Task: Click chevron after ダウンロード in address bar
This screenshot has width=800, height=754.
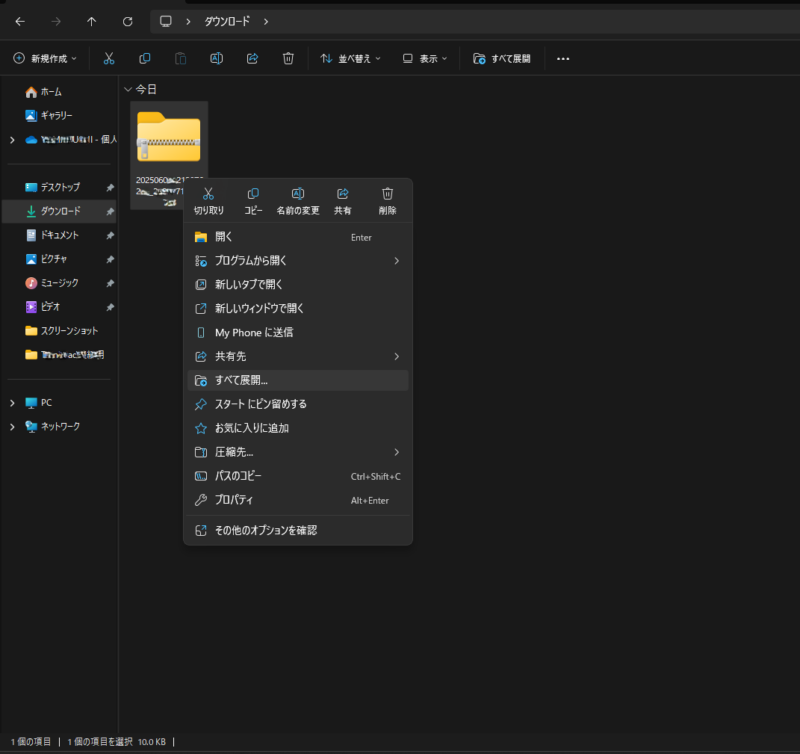Action: click(266, 21)
